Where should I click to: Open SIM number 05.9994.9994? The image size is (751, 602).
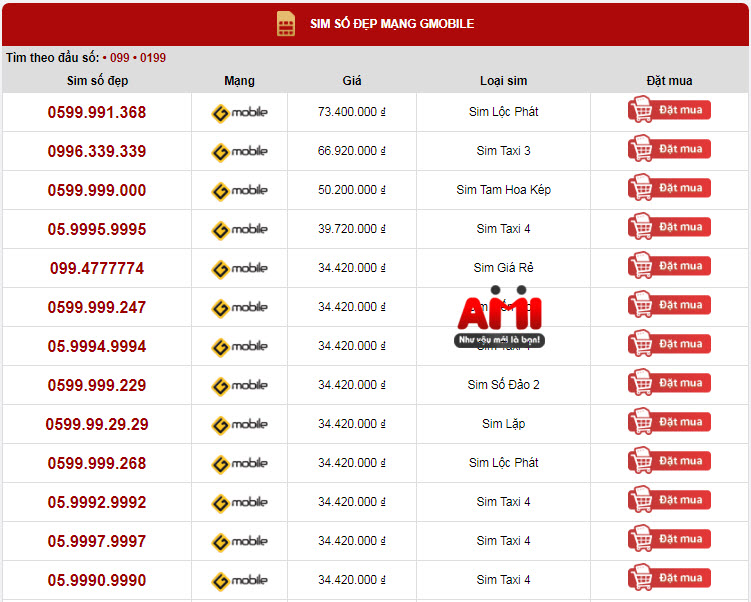(x=97, y=346)
